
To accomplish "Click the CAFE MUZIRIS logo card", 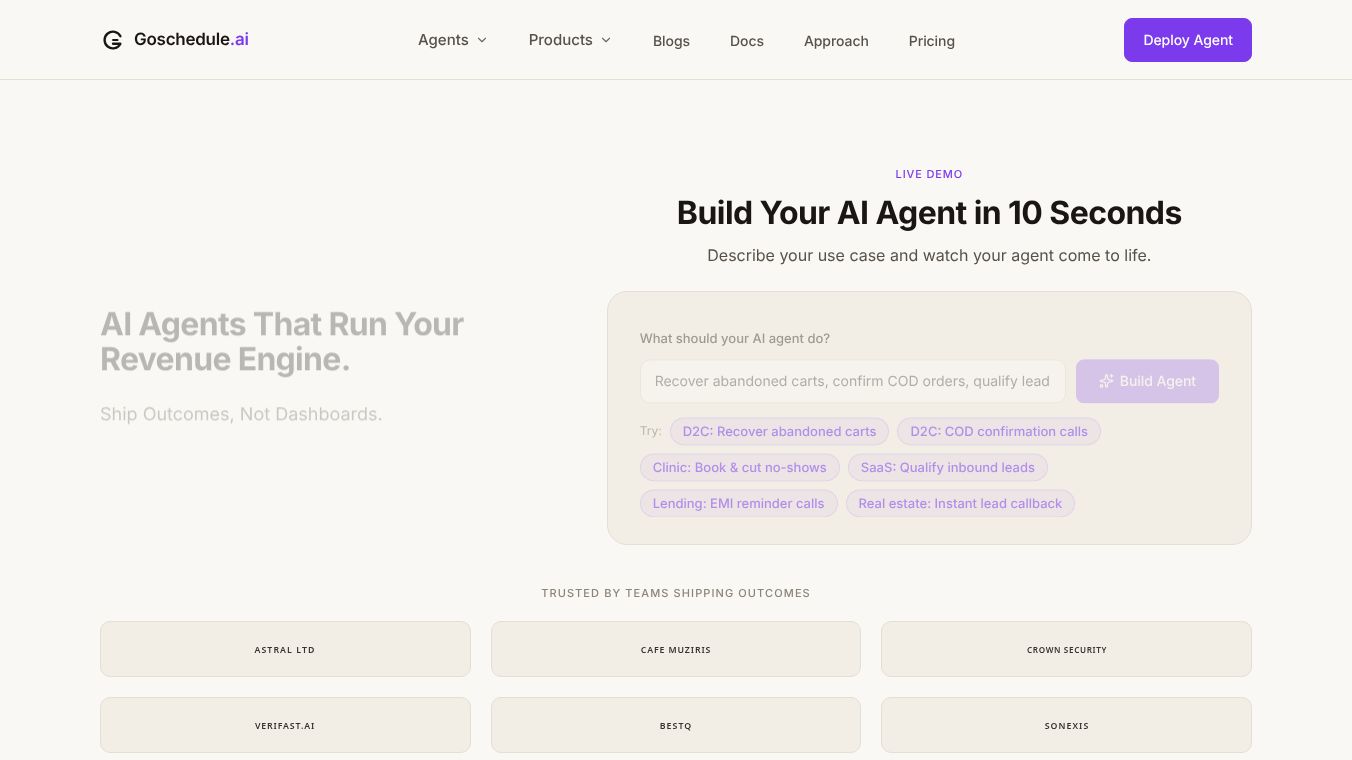I will pyautogui.click(x=676, y=649).
